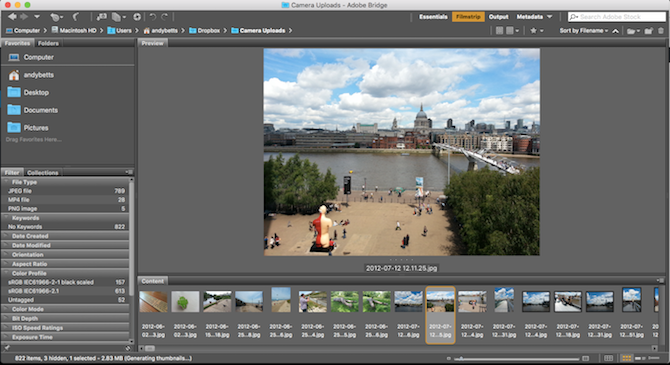Switch to the Essentials workspace

(433, 17)
